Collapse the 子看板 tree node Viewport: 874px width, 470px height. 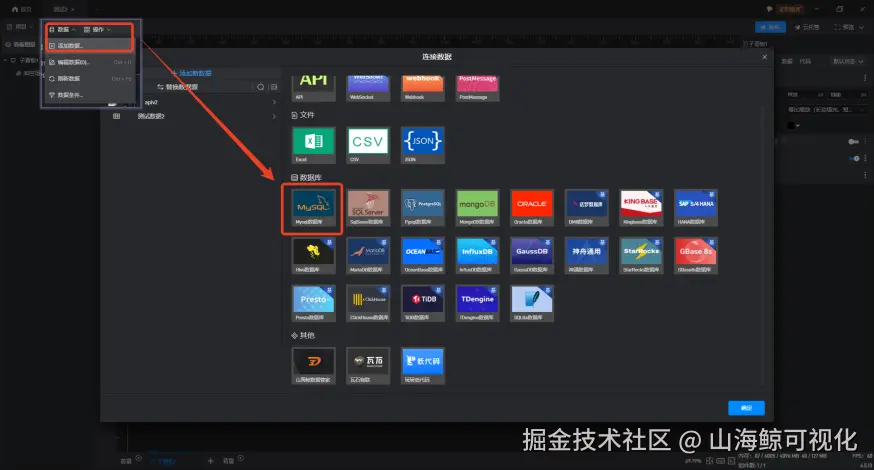[6, 60]
